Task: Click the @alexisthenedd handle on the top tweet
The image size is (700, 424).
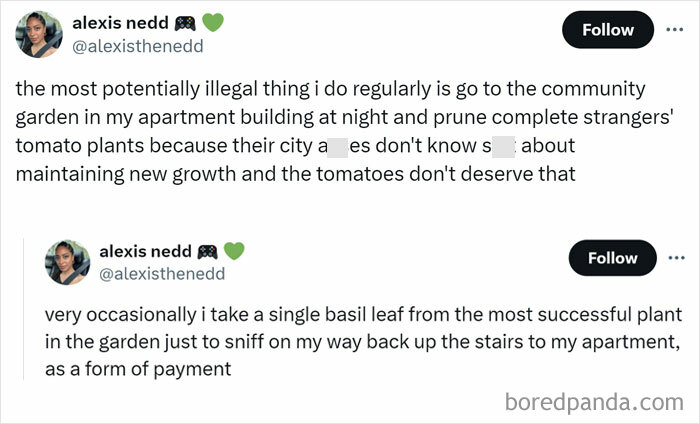Action: (x=137, y=44)
